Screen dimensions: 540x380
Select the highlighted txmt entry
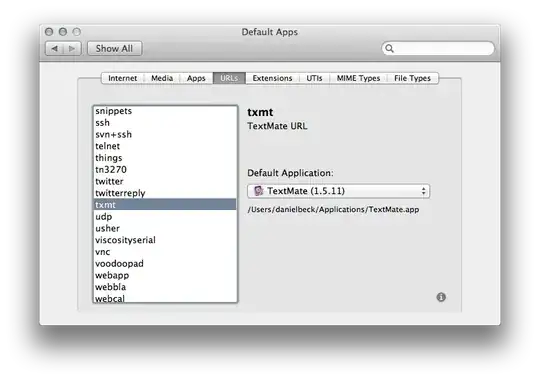pyautogui.click(x=165, y=204)
